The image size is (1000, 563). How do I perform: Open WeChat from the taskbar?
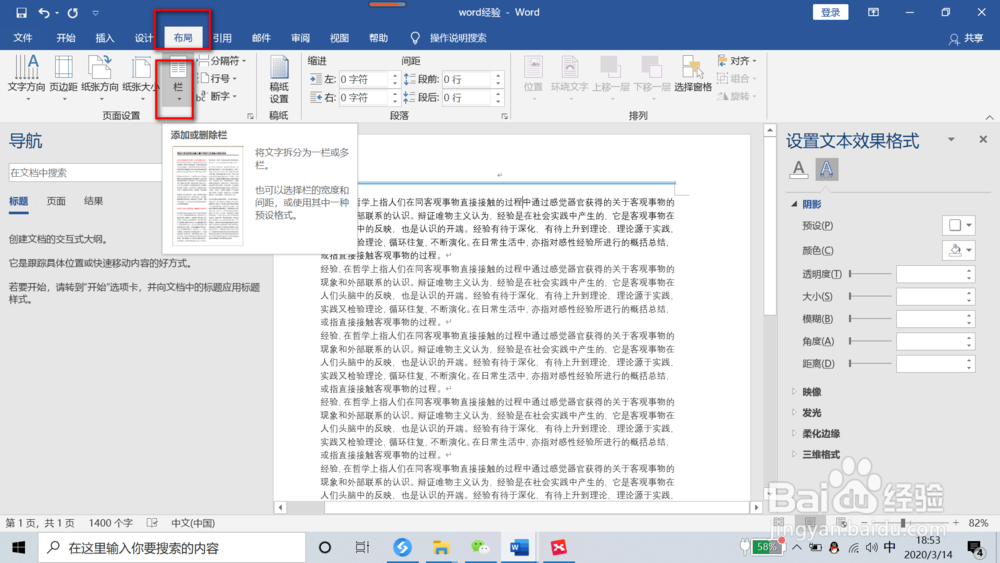coord(480,547)
